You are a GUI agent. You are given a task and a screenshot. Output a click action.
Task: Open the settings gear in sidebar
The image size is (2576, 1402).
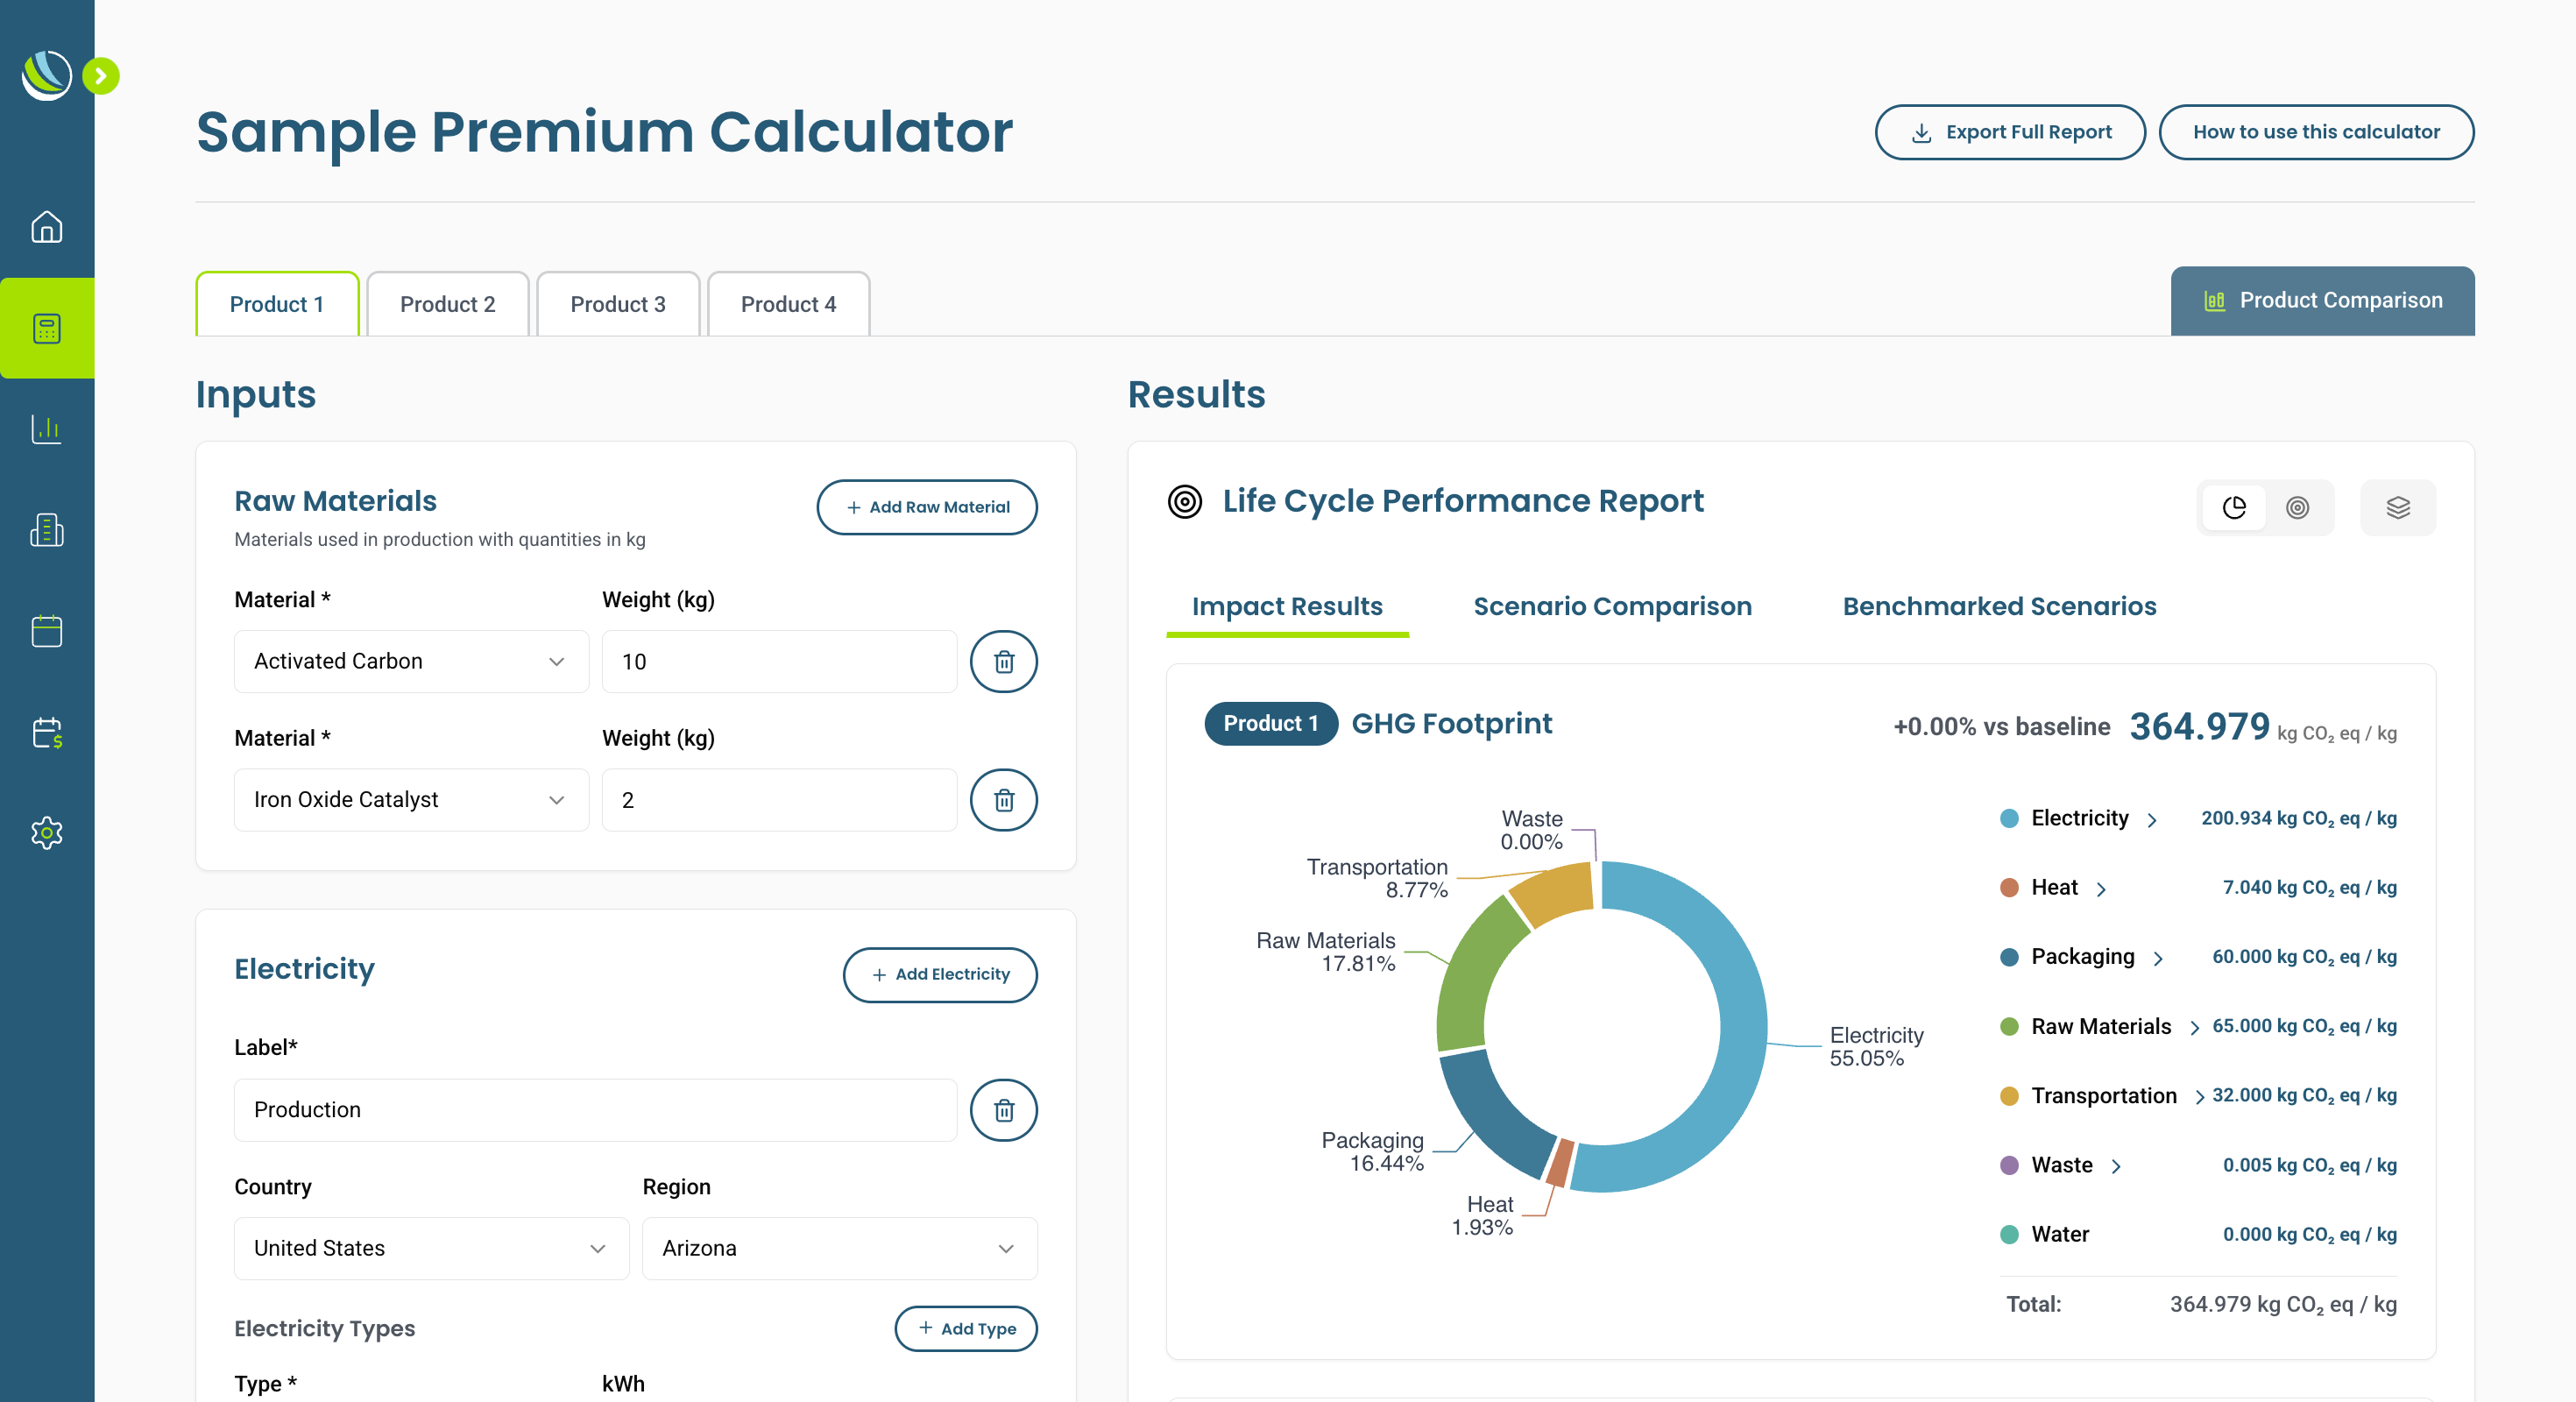coord(46,832)
